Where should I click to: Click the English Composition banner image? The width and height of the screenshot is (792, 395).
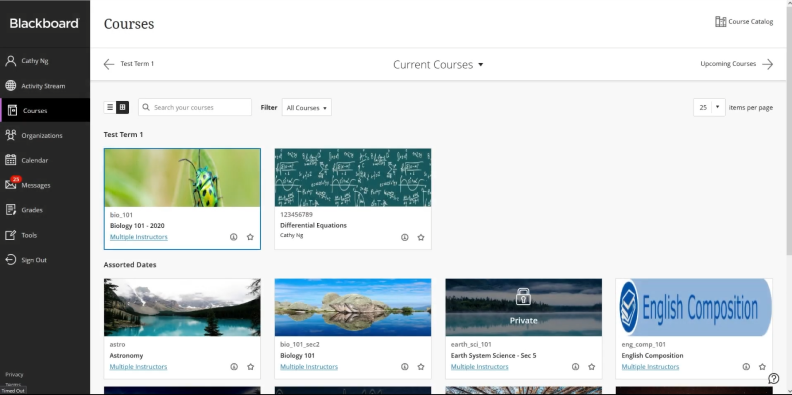(694, 307)
